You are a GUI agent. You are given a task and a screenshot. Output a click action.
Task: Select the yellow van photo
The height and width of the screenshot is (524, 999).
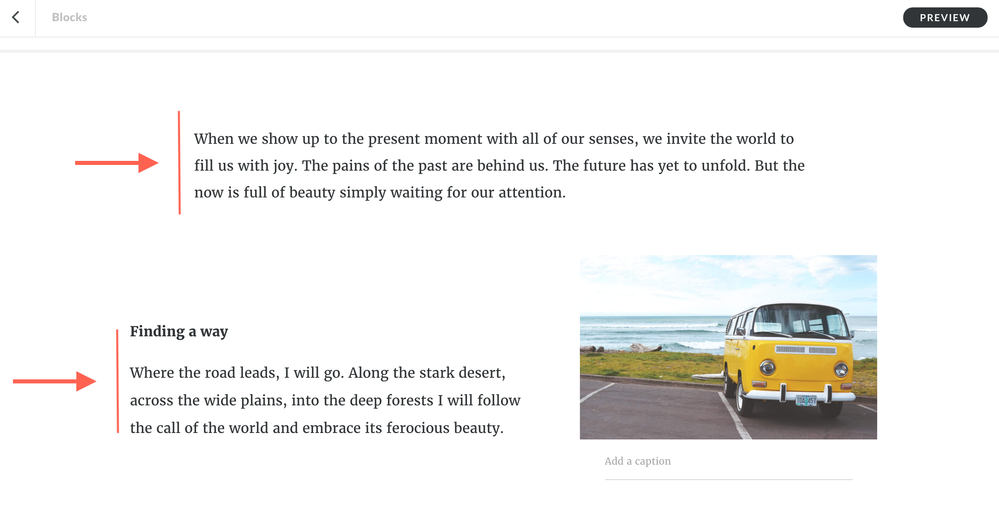tap(728, 346)
